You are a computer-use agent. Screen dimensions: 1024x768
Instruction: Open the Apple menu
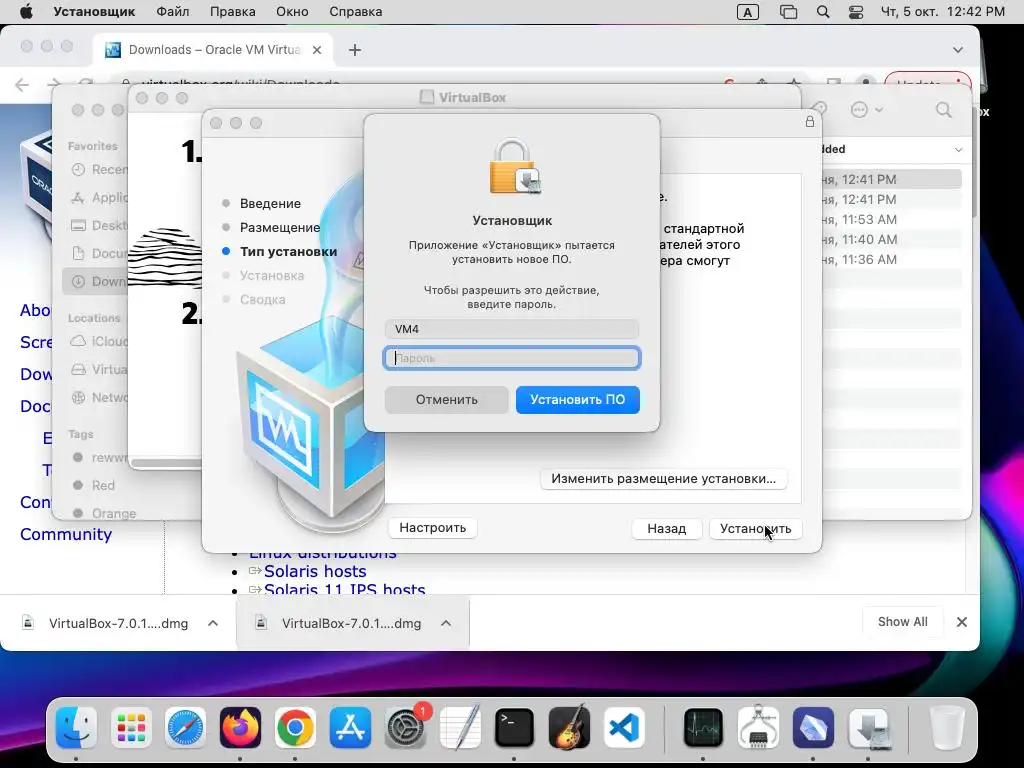tap(26, 12)
